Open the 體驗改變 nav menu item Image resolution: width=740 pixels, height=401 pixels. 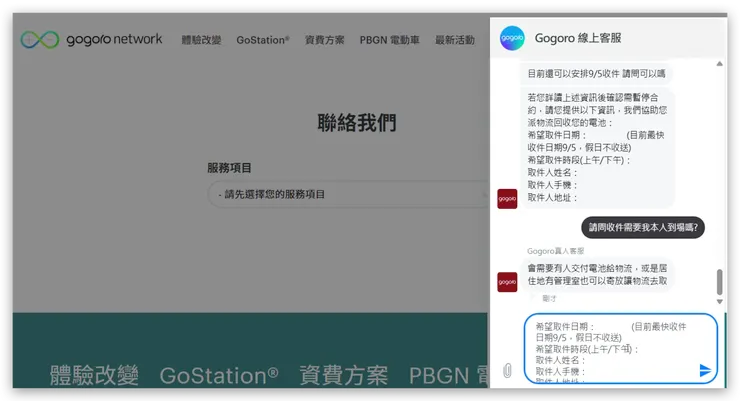[x=202, y=40]
